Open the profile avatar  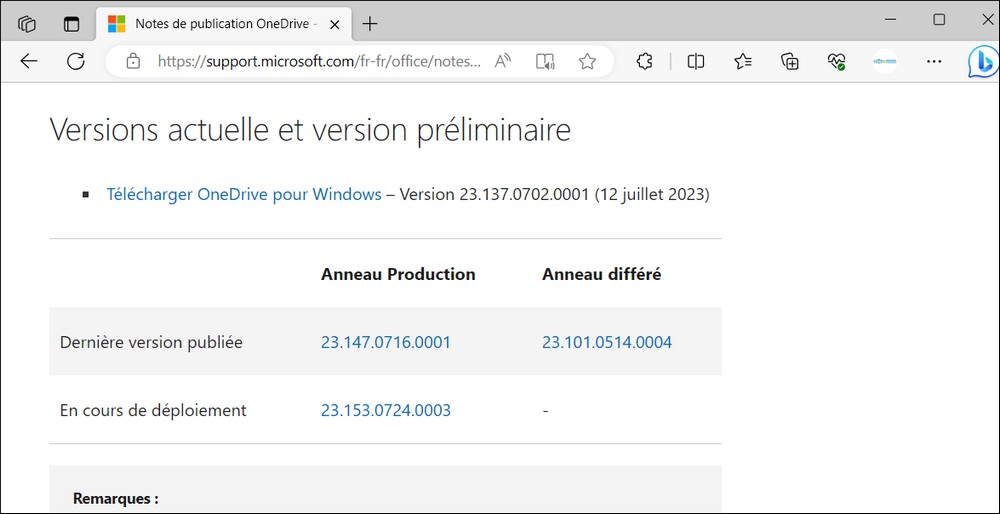[885, 61]
